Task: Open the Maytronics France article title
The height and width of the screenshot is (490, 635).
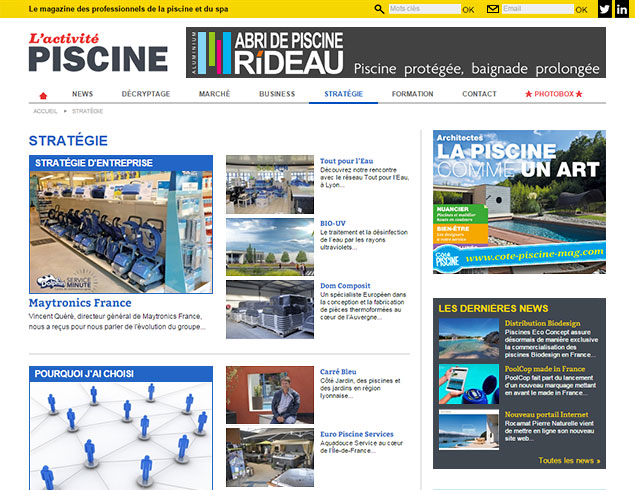Action: pyautogui.click(x=80, y=303)
